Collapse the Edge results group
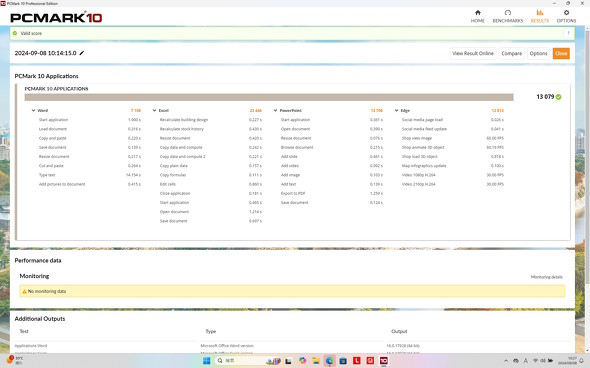The width and height of the screenshot is (590, 368). [x=396, y=111]
